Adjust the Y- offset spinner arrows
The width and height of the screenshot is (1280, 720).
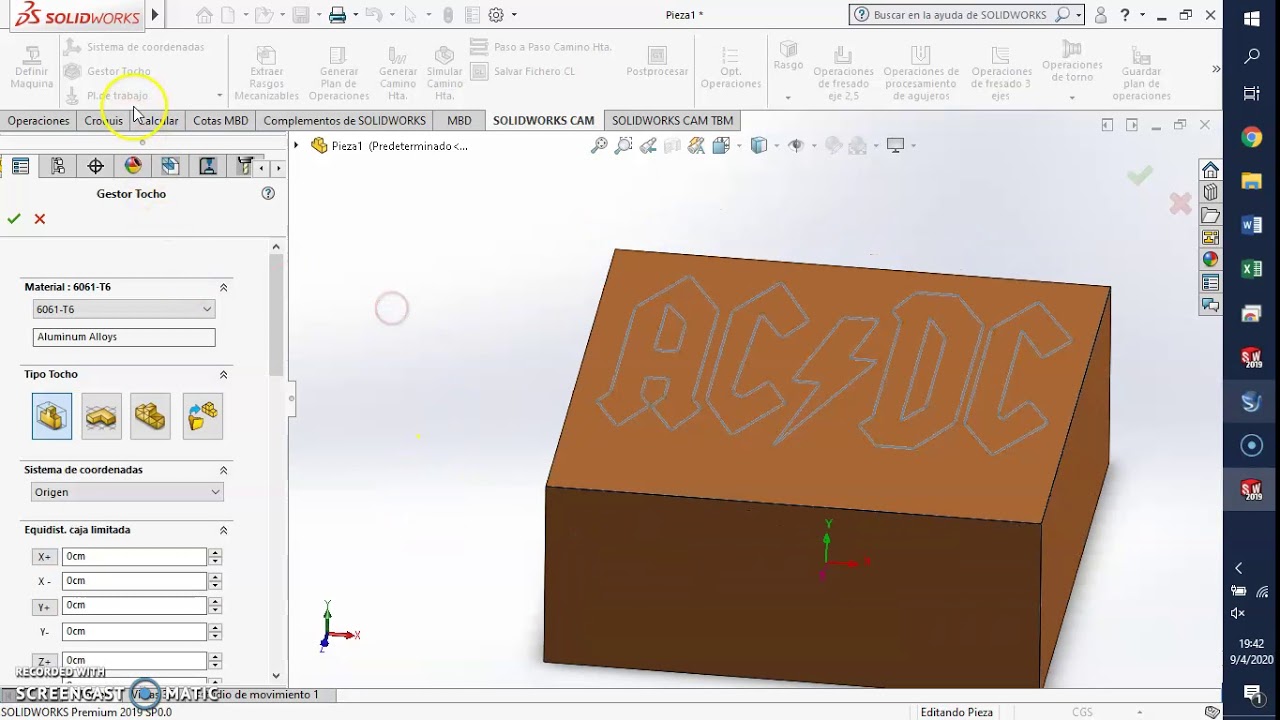[x=215, y=631]
